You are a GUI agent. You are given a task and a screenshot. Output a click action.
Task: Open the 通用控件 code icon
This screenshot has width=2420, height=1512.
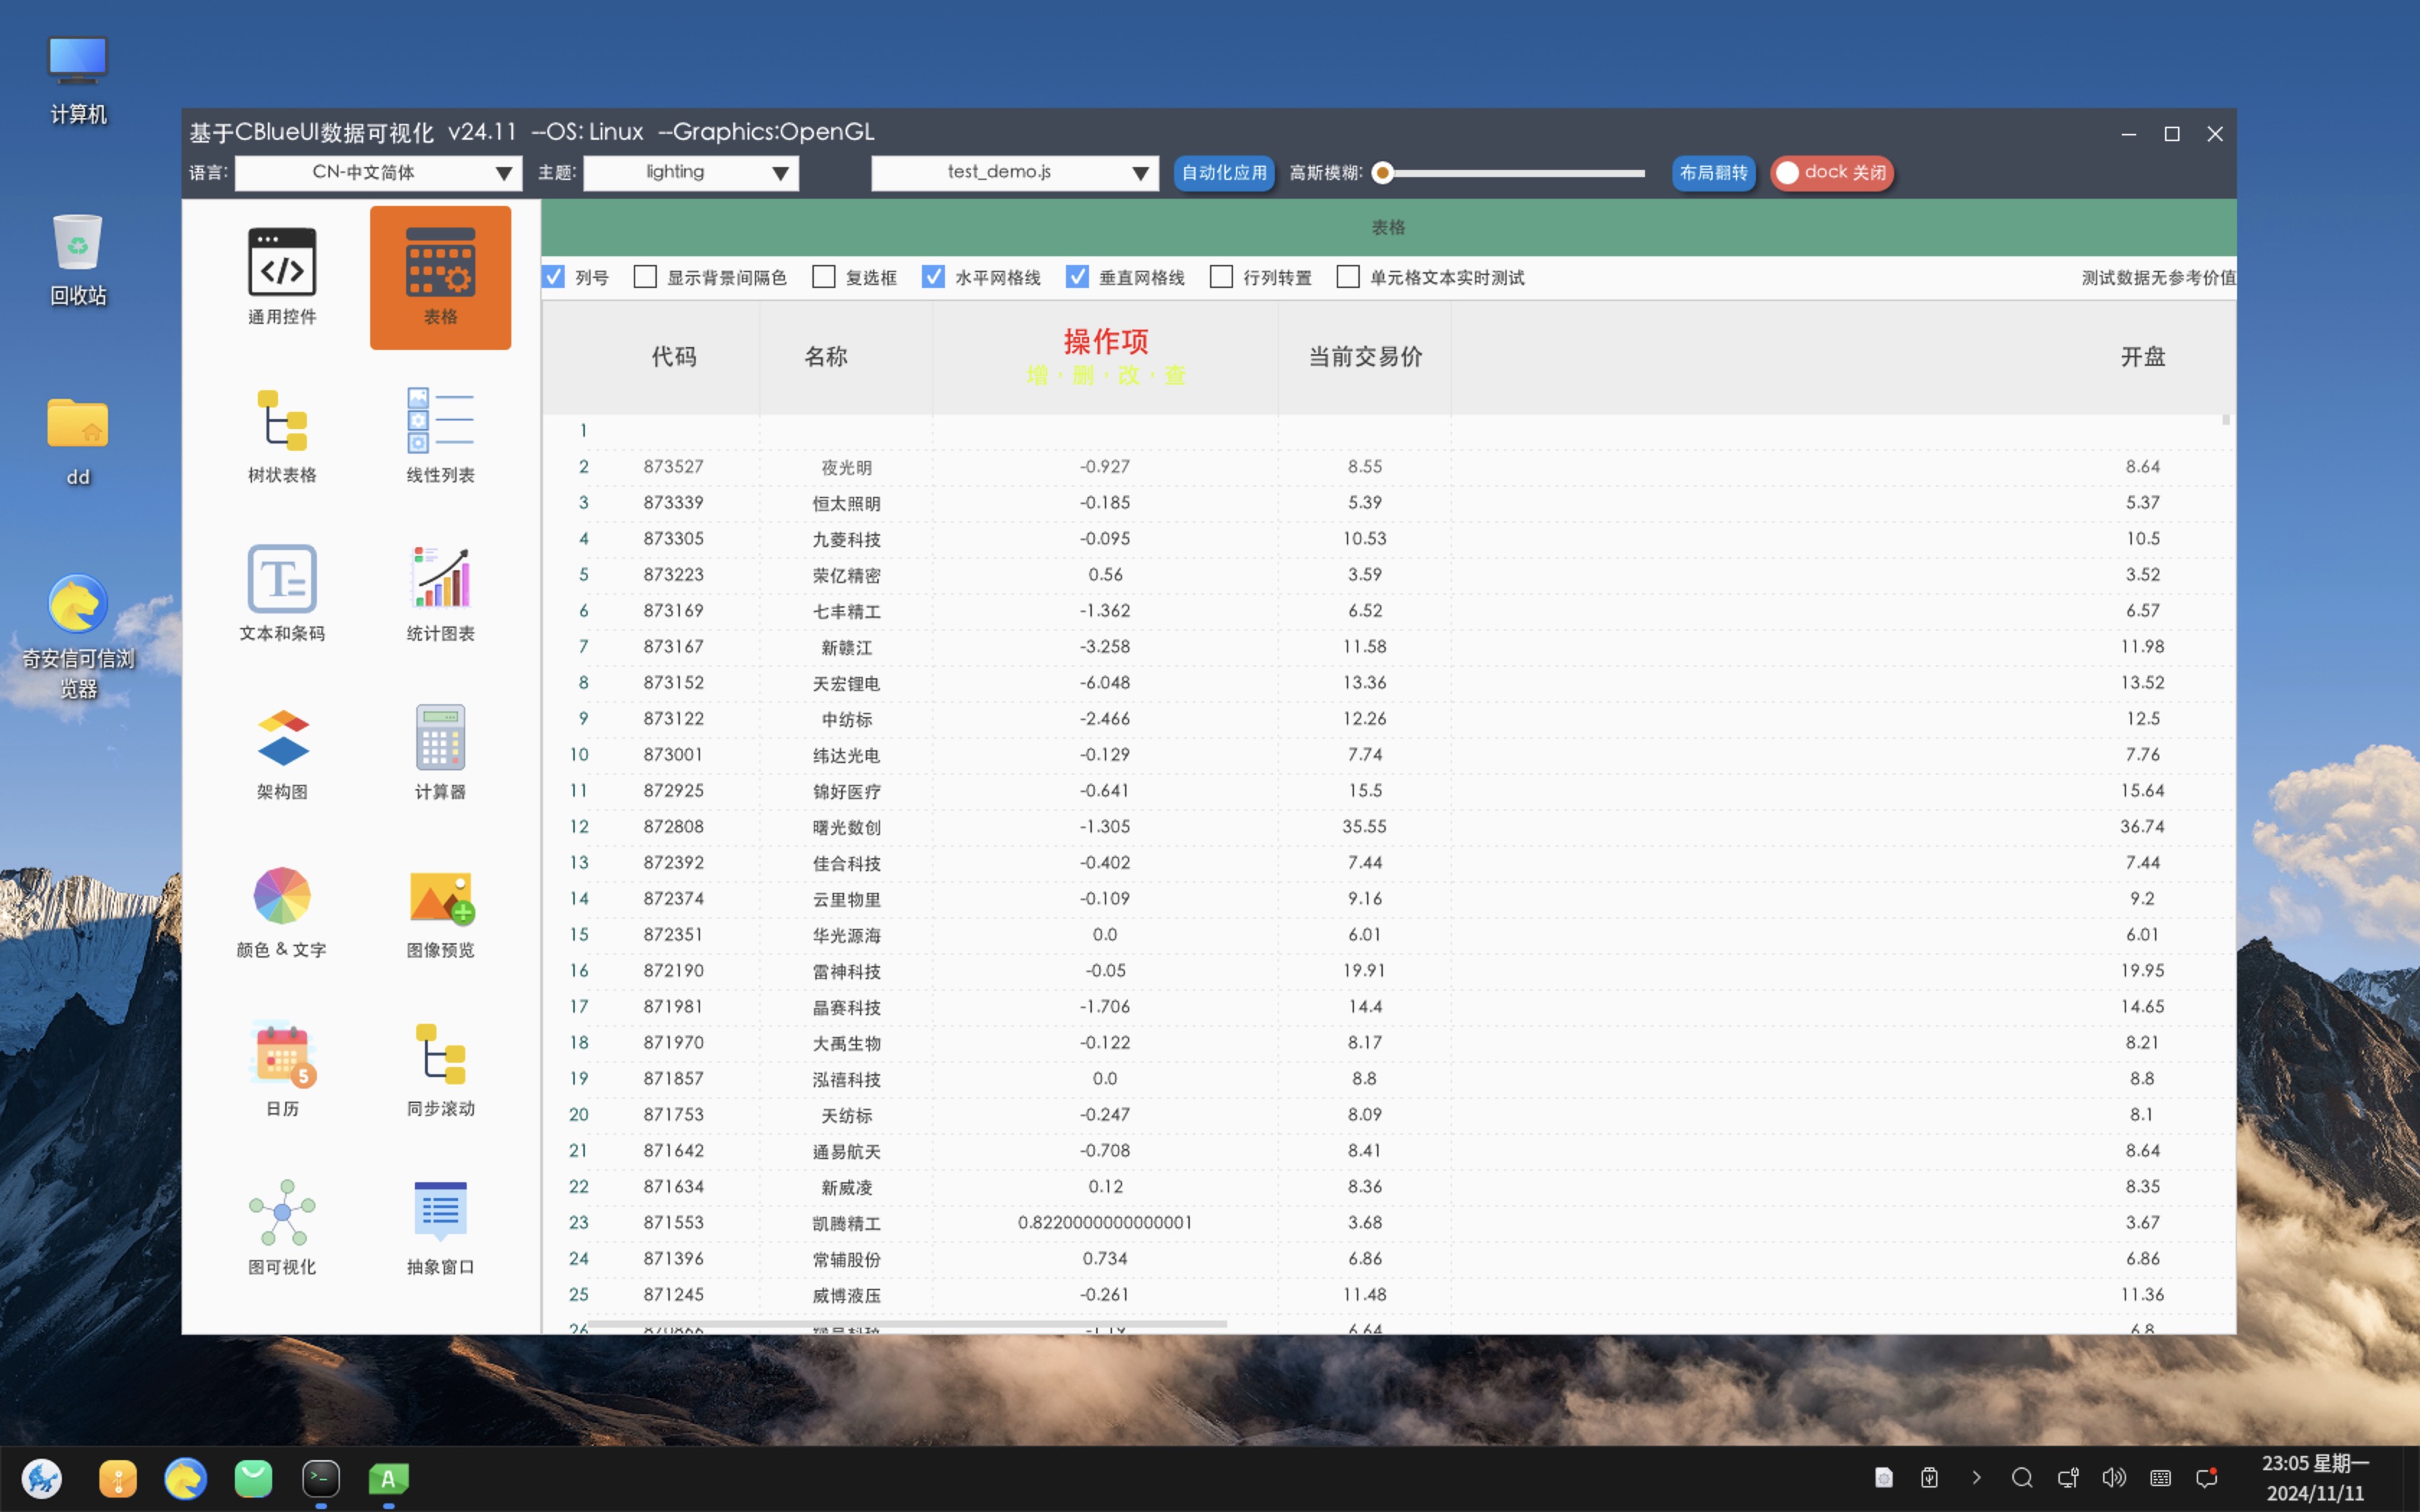pyautogui.click(x=282, y=263)
